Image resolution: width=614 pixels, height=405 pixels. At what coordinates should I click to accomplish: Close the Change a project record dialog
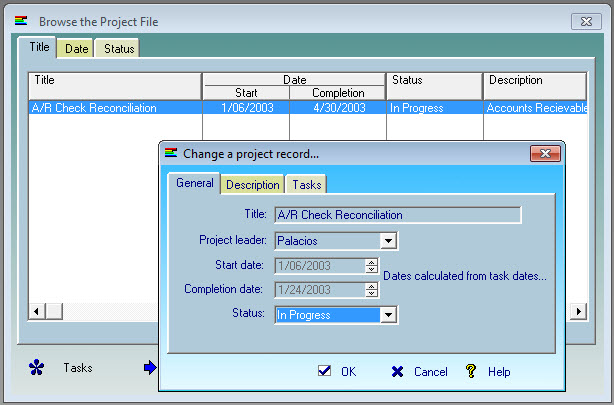[x=543, y=154]
